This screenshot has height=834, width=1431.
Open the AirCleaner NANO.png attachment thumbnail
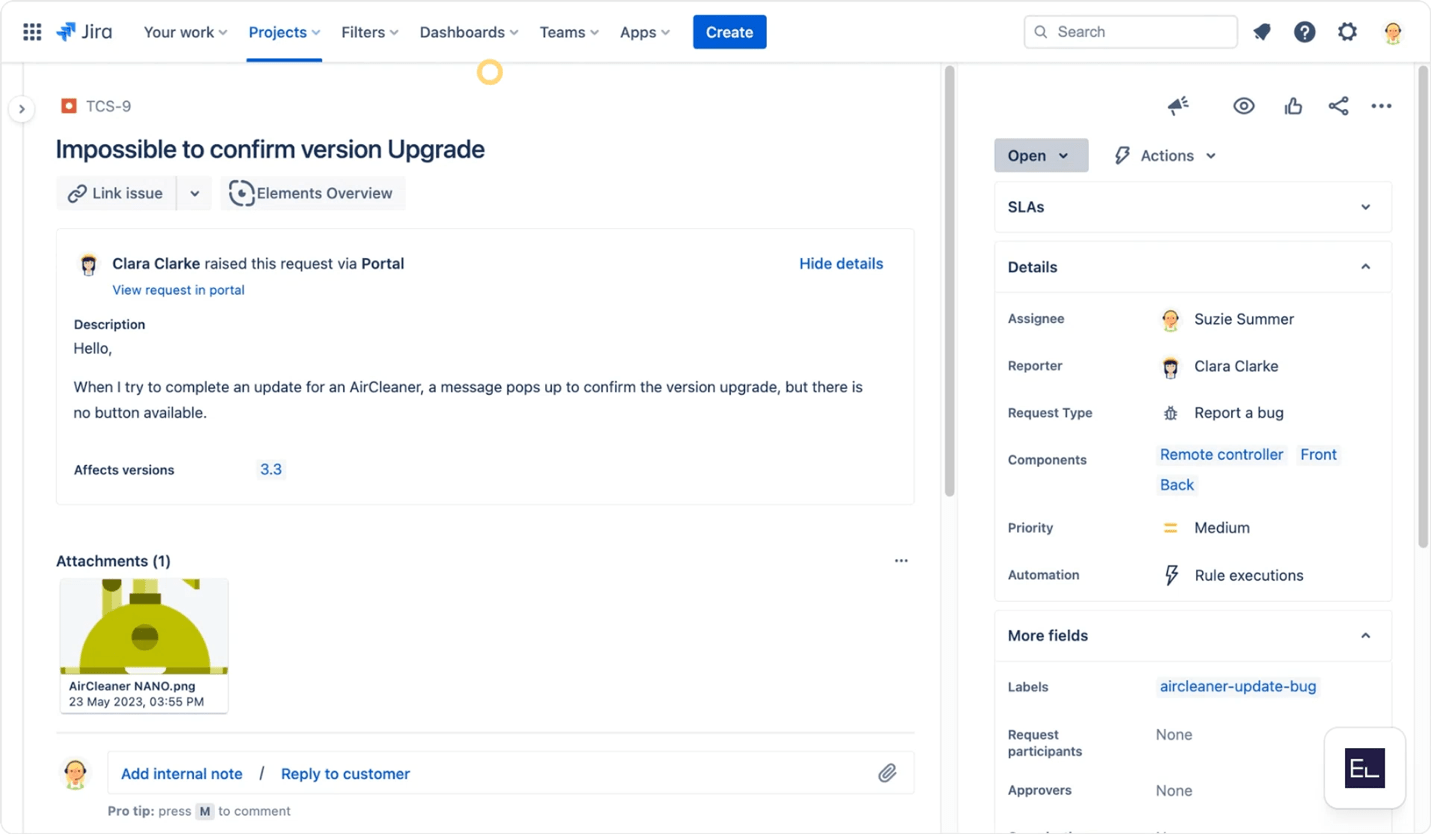[x=144, y=645]
